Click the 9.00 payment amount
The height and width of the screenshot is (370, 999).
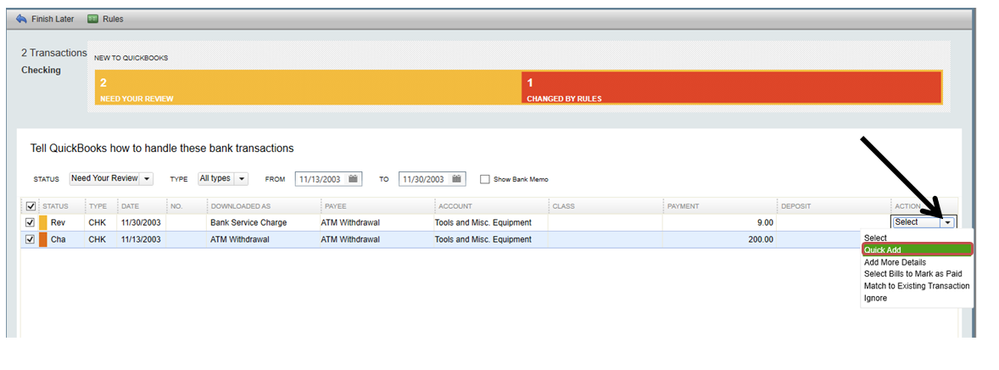(x=765, y=223)
